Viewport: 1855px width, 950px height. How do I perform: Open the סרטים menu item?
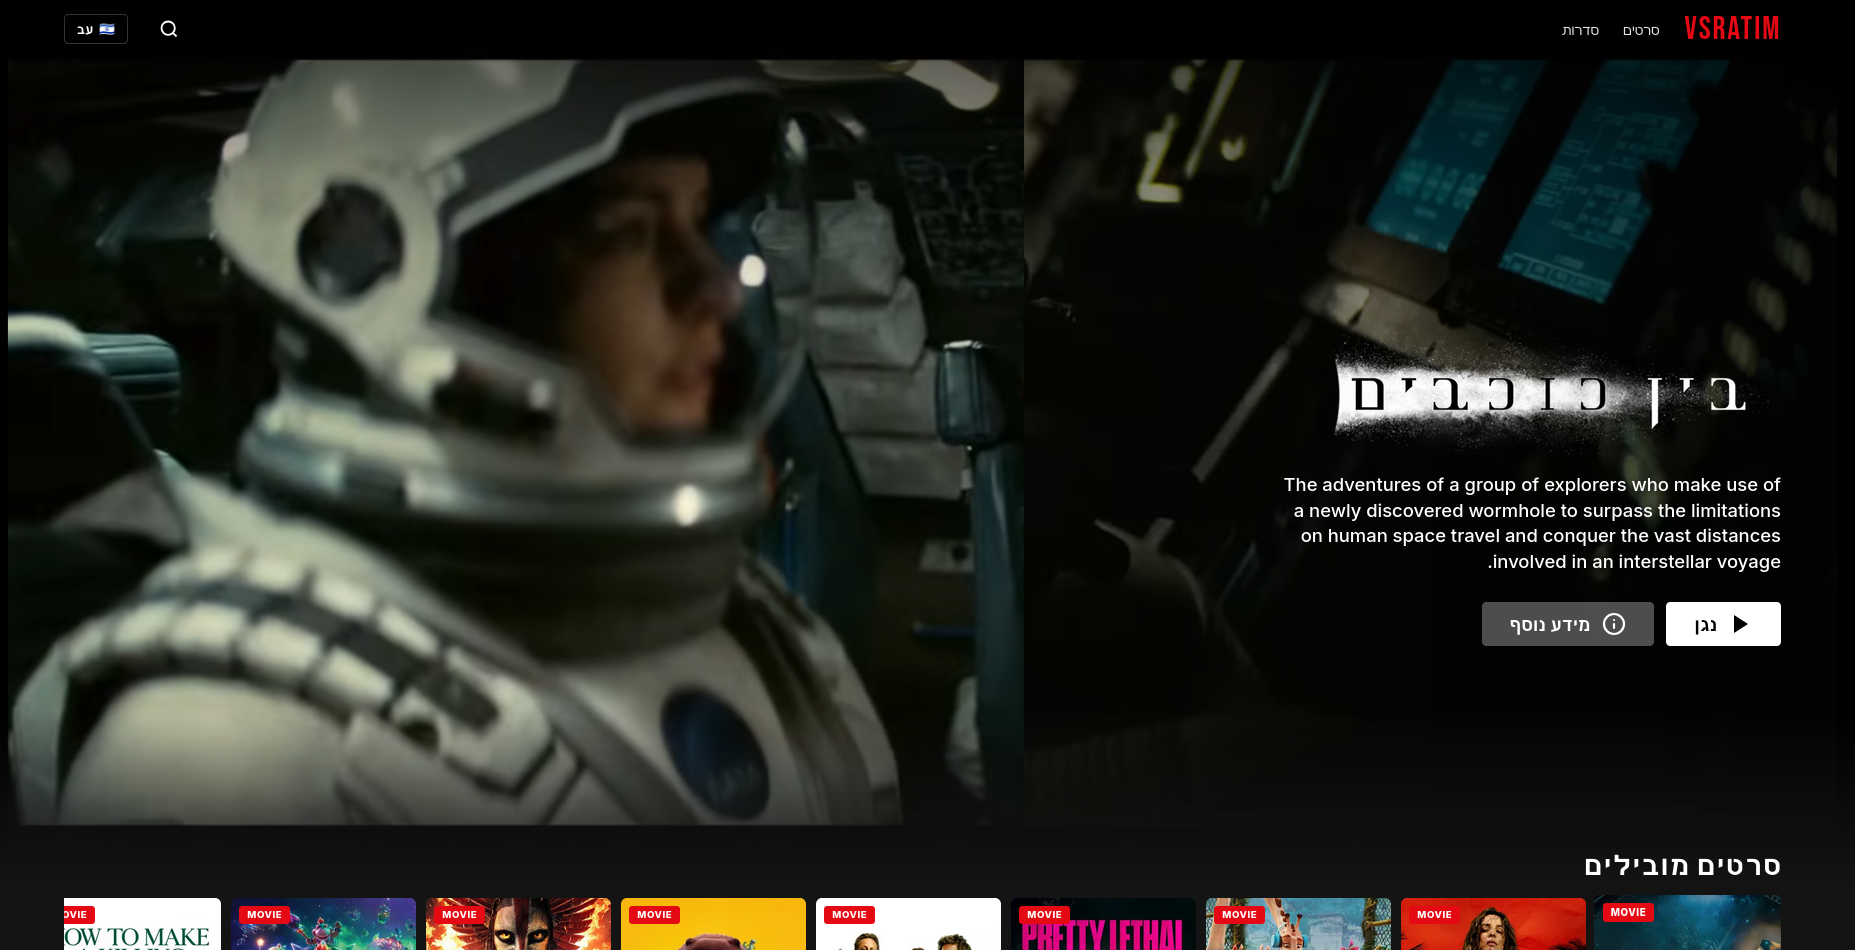tap(1641, 30)
